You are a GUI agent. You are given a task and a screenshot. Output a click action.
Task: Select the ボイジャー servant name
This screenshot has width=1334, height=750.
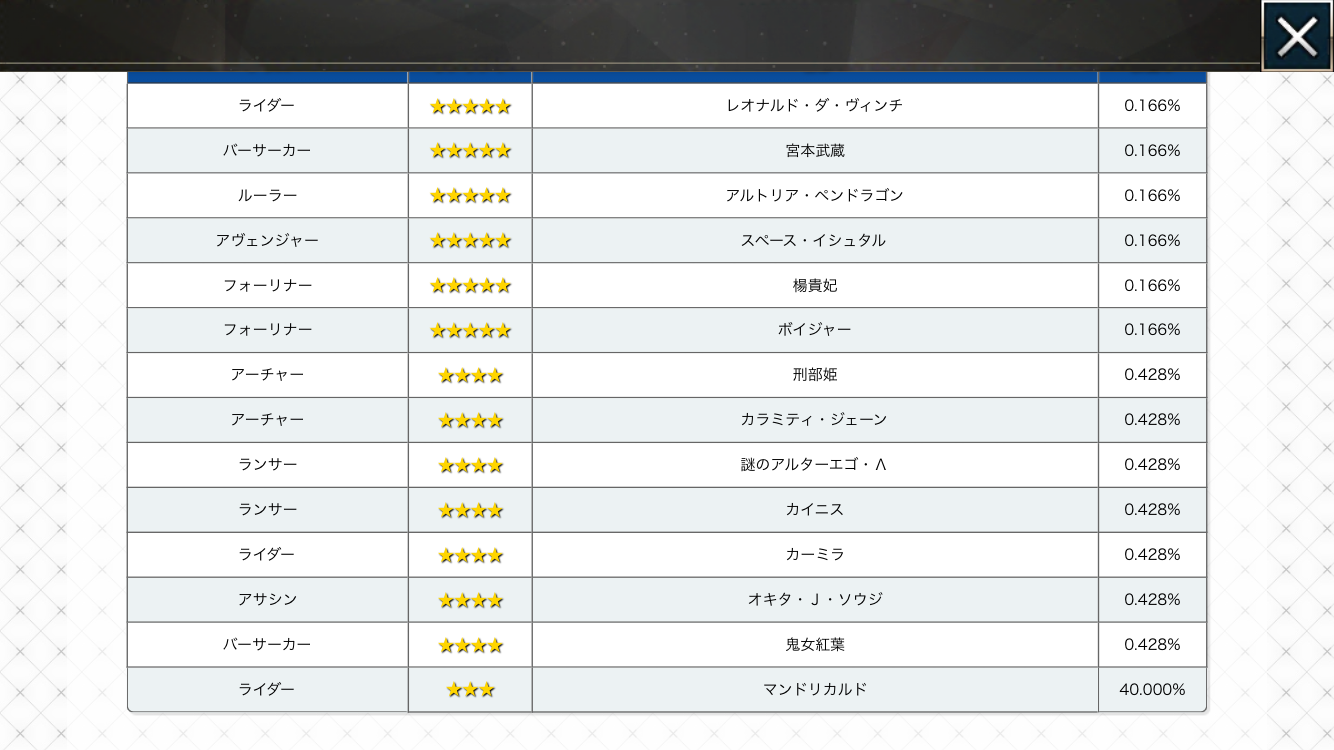pos(814,329)
